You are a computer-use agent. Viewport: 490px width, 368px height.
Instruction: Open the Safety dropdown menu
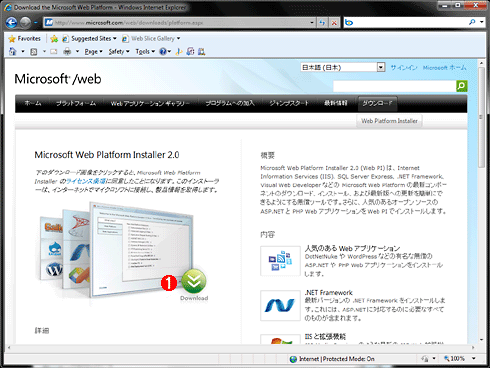coord(119,52)
